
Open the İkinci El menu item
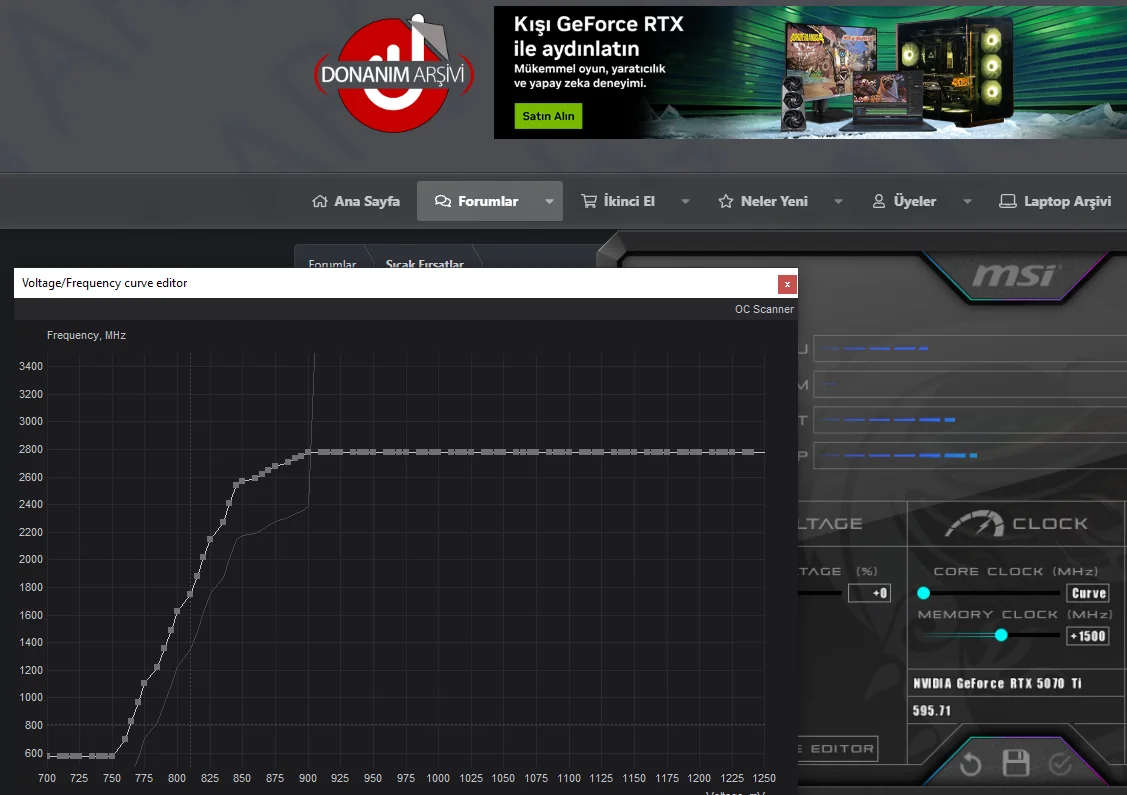click(x=629, y=201)
